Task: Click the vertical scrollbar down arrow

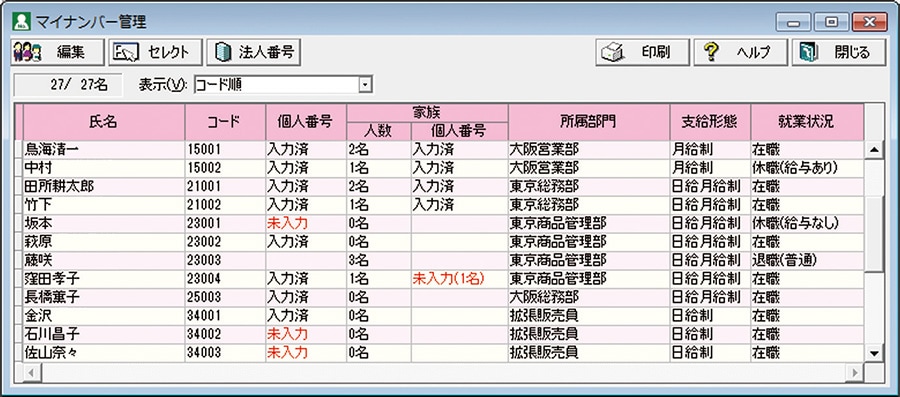Action: [874, 353]
